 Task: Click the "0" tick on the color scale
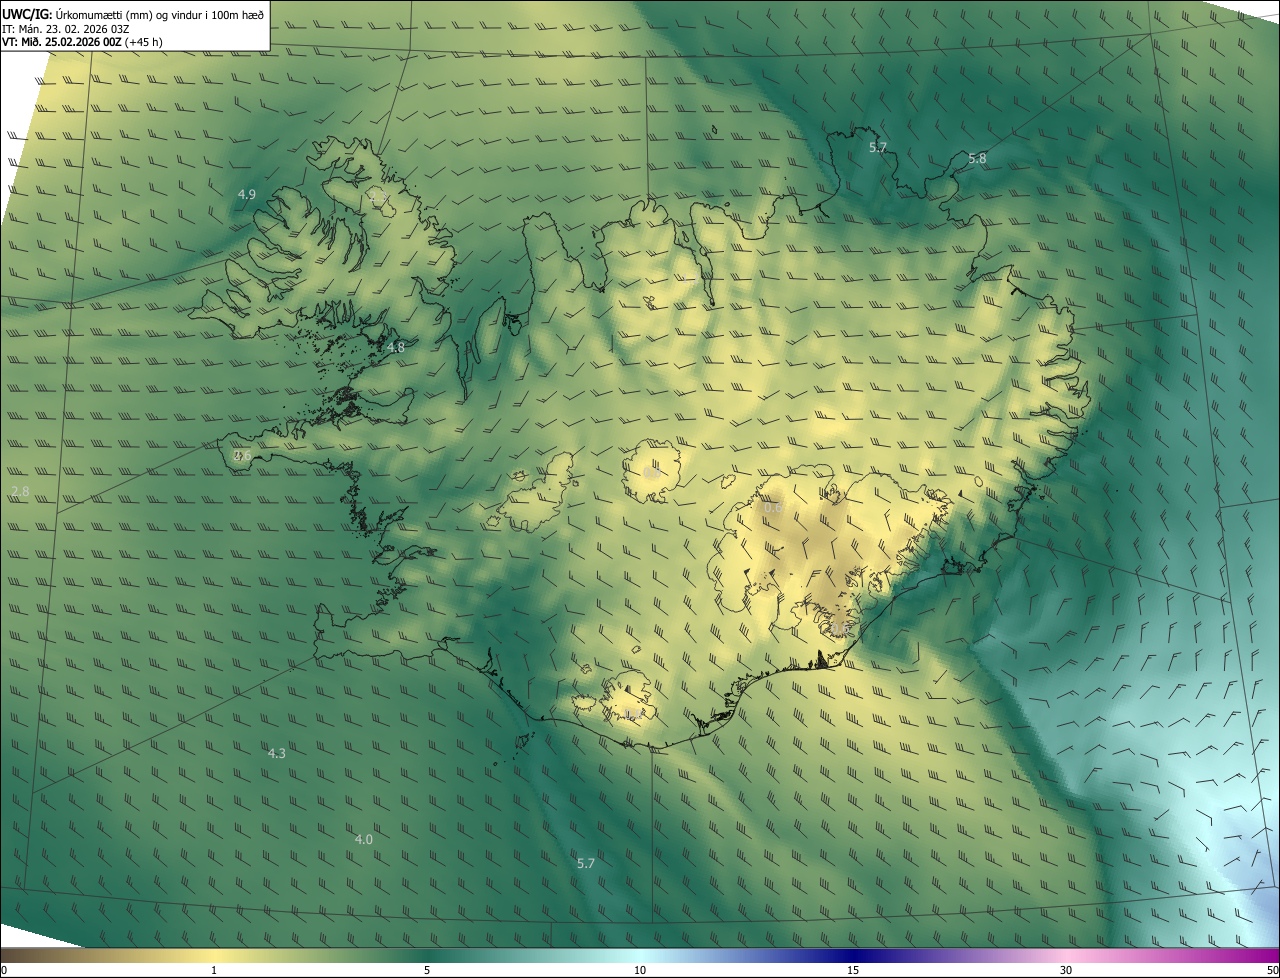point(4,971)
